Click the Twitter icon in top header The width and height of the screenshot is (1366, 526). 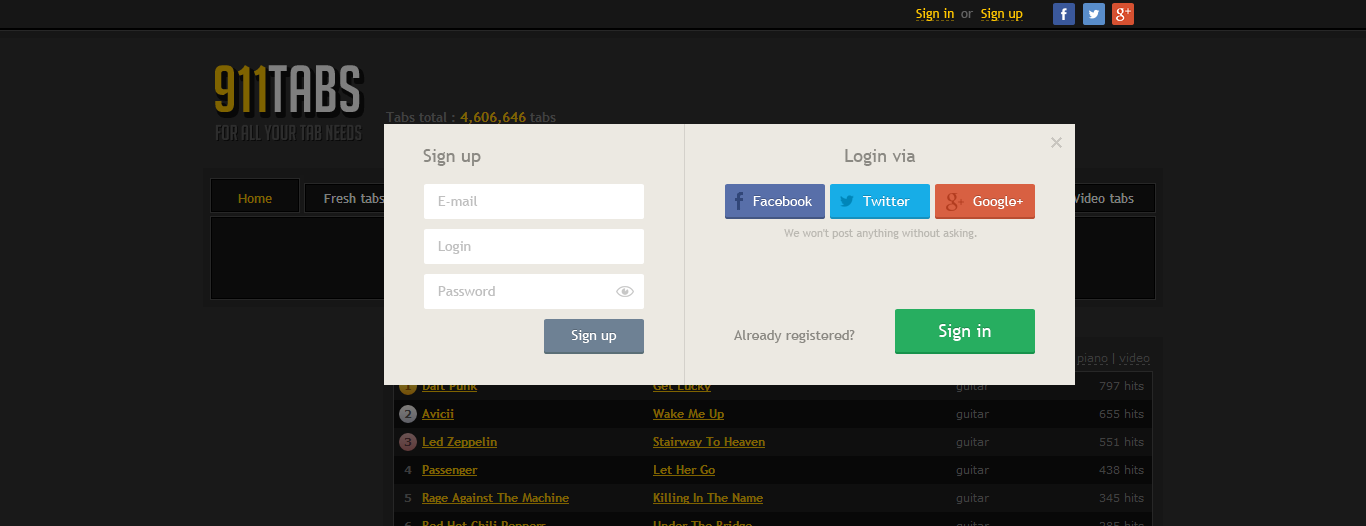click(1094, 14)
